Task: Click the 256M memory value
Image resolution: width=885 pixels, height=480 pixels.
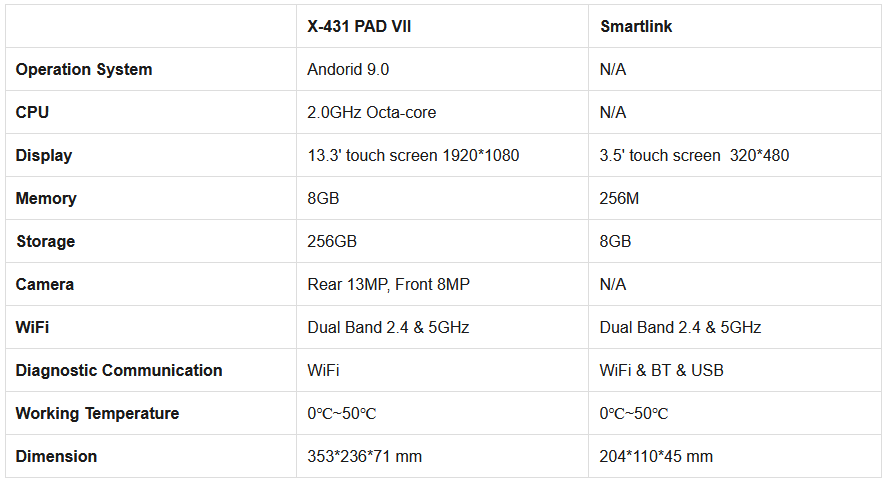Action: coord(619,198)
